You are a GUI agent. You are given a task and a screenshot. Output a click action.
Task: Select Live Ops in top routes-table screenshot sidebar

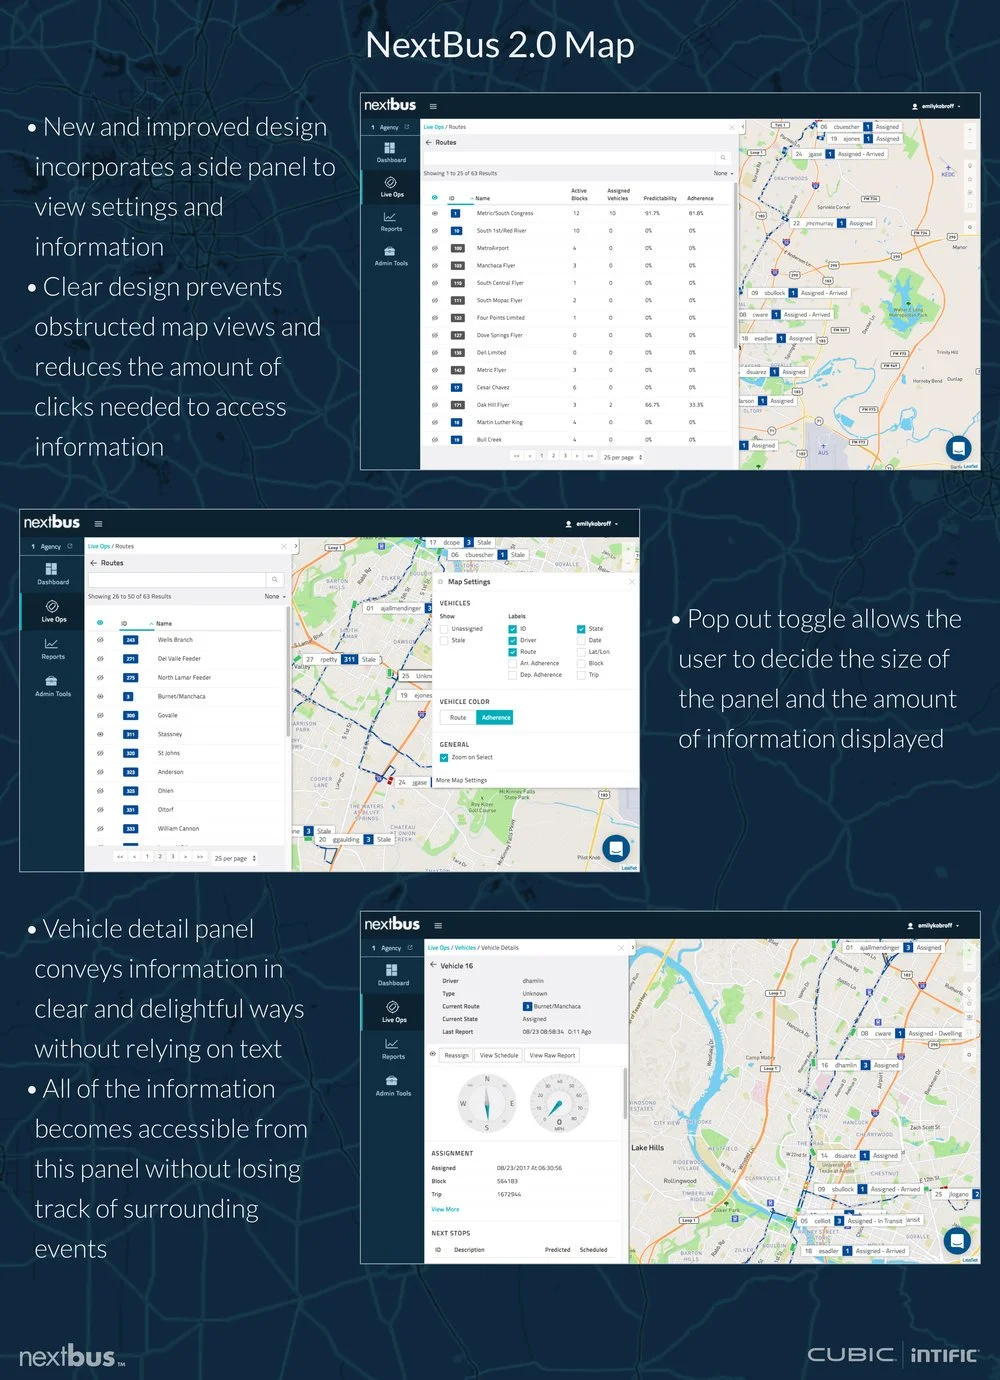(x=391, y=187)
